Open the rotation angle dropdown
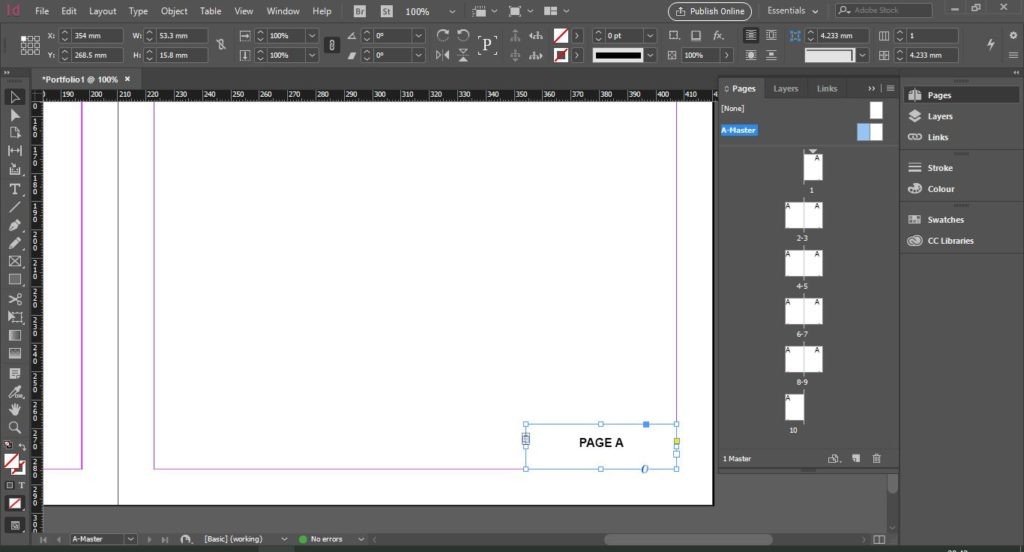This screenshot has width=1024, height=552. (x=419, y=35)
